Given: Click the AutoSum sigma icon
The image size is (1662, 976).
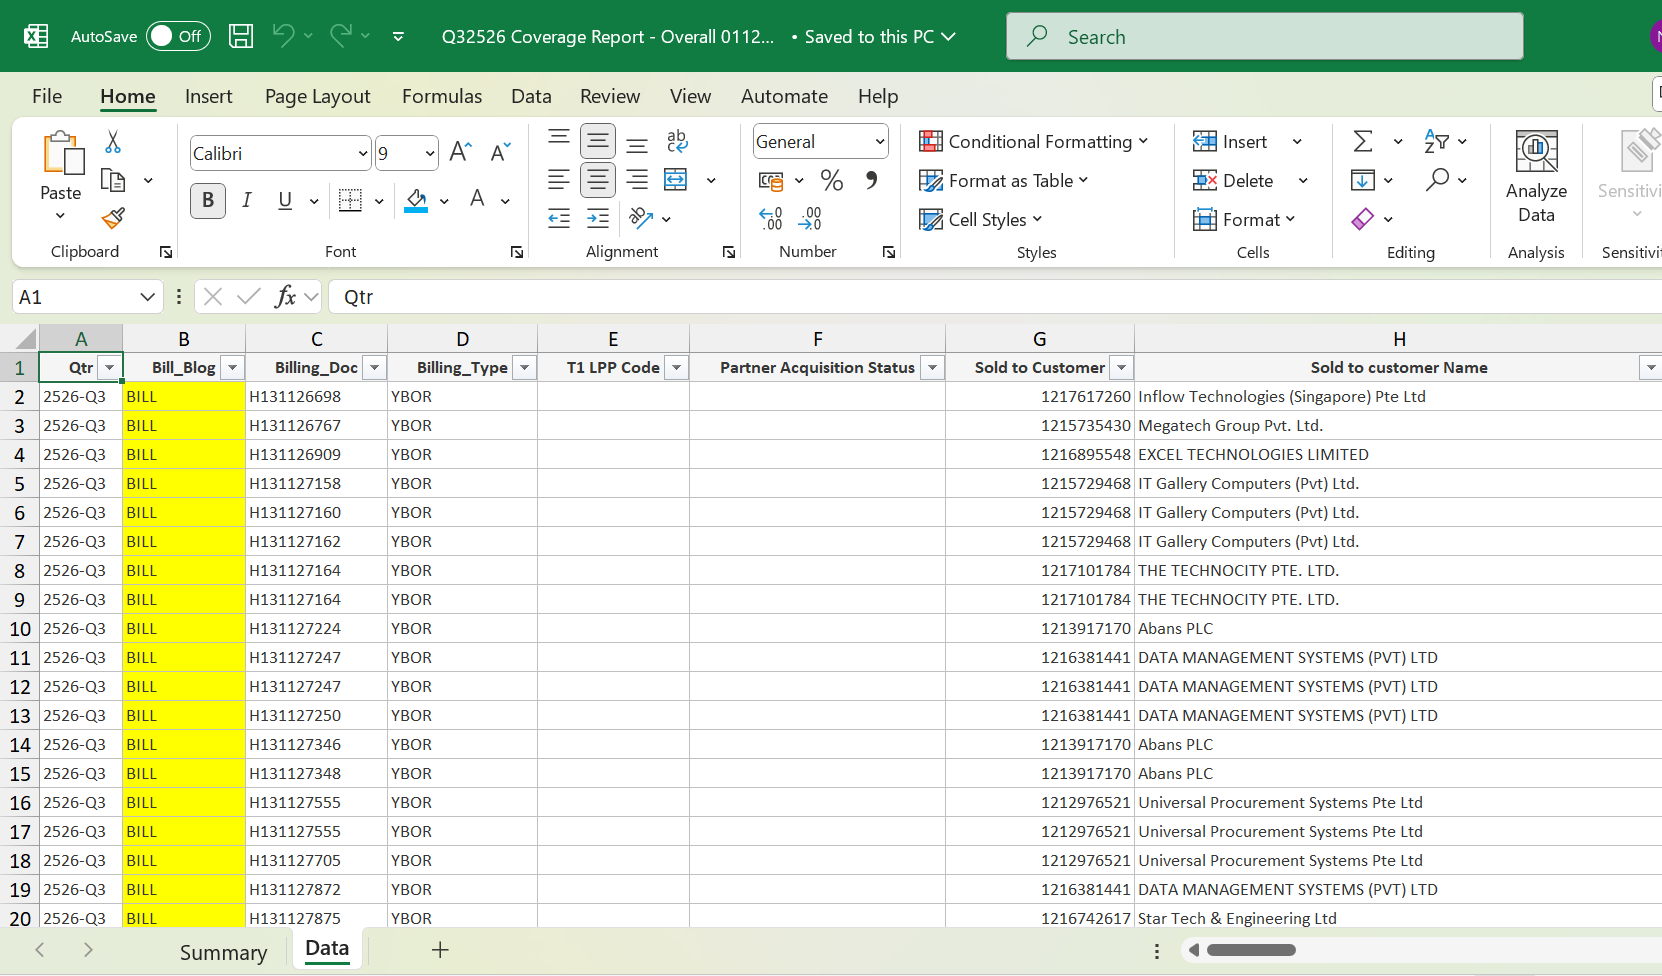Looking at the screenshot, I should pyautogui.click(x=1363, y=142).
